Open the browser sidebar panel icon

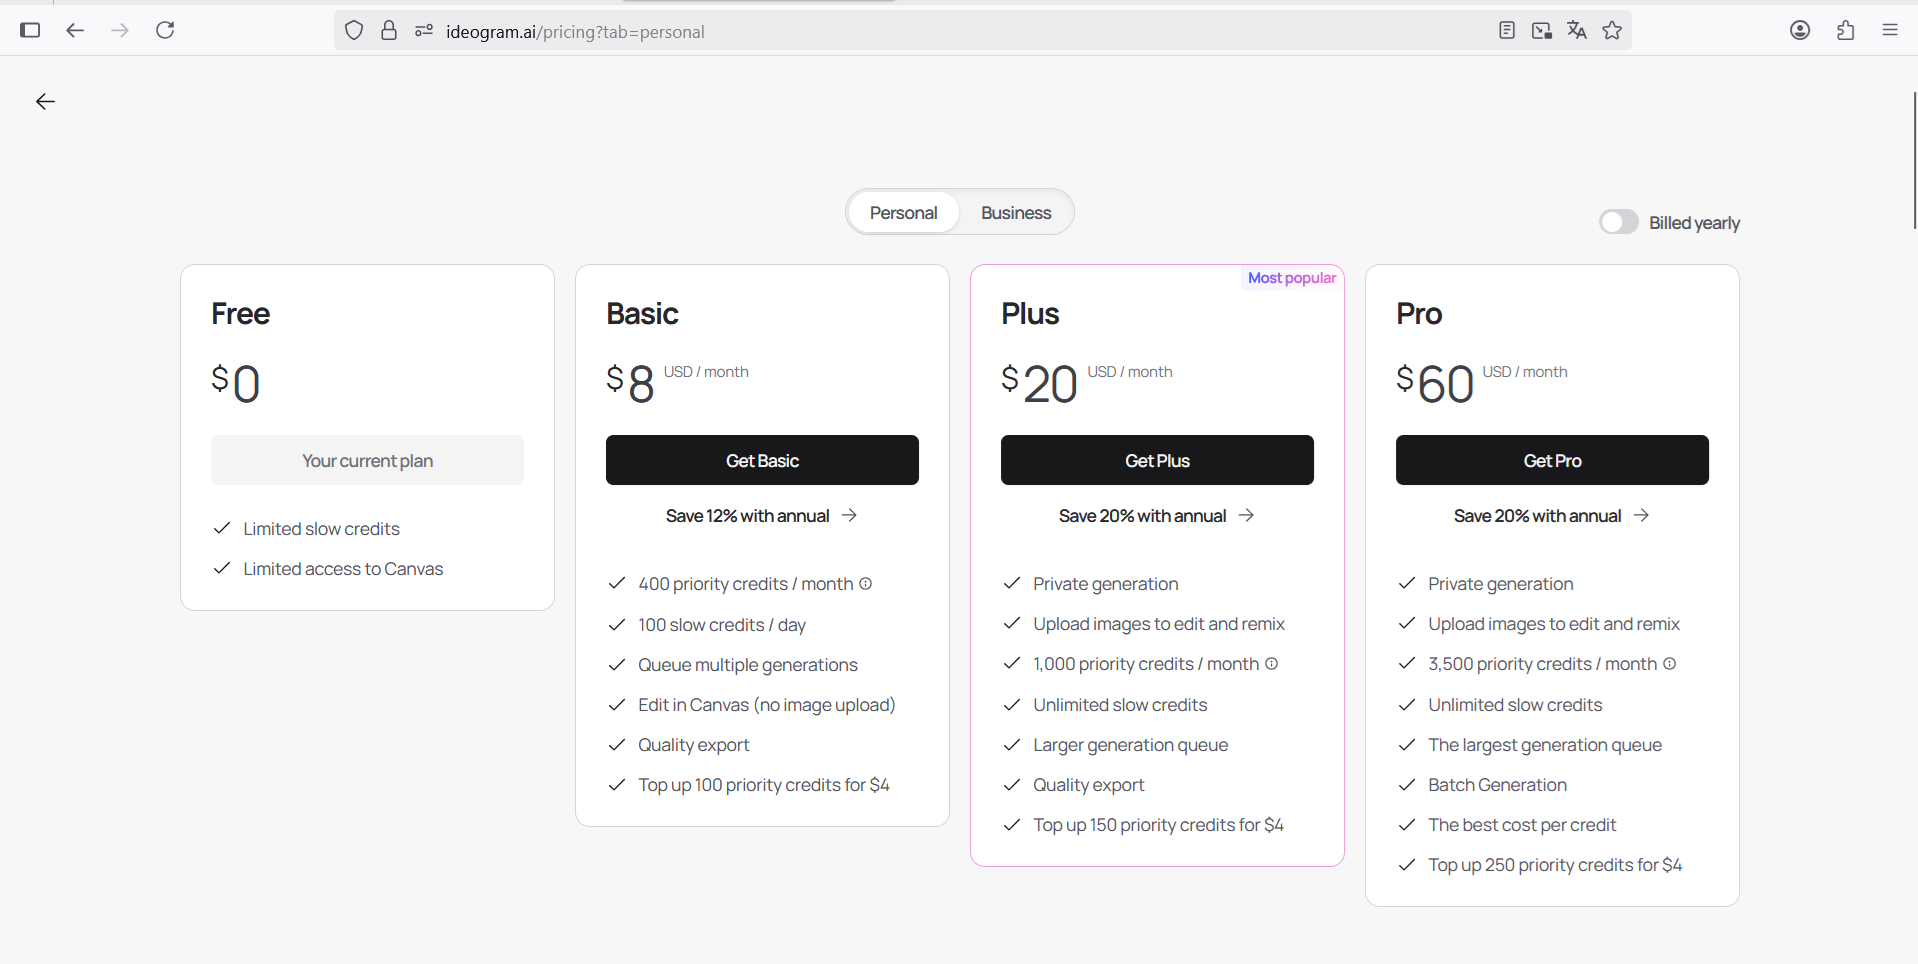point(30,30)
